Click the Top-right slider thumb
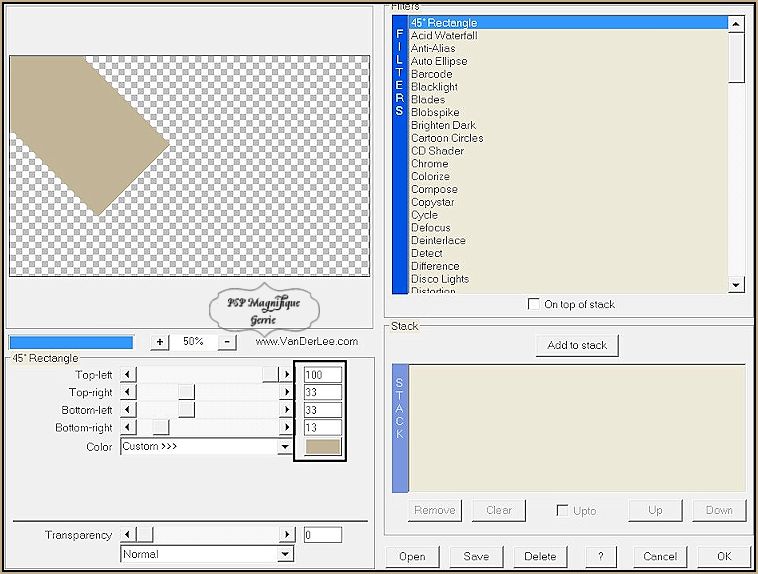The height and width of the screenshot is (574, 758). click(x=186, y=392)
